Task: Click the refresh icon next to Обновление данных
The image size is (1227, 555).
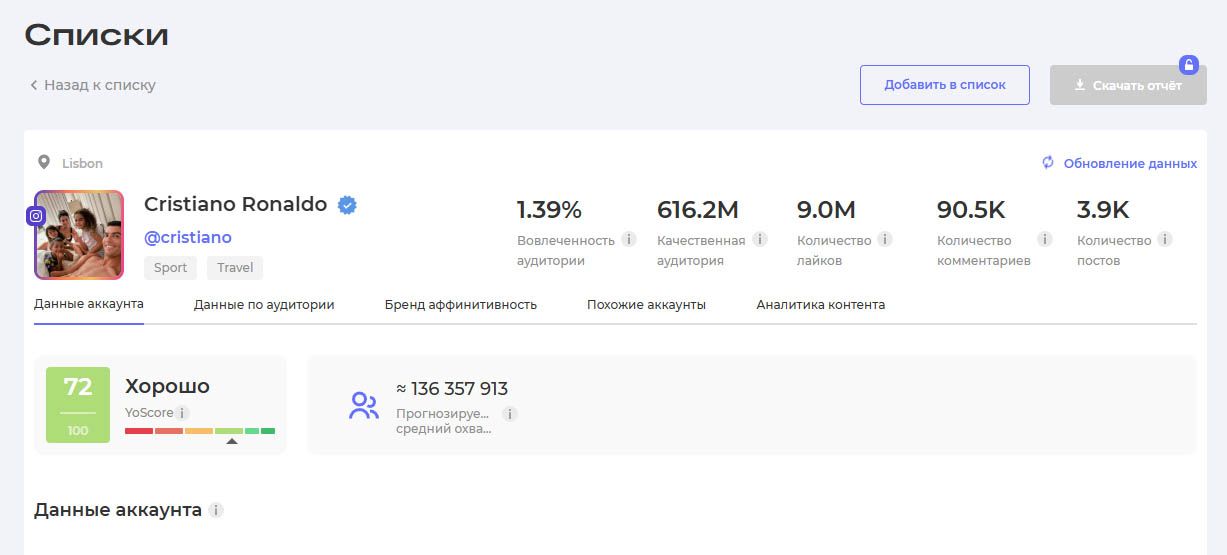Action: (1048, 163)
